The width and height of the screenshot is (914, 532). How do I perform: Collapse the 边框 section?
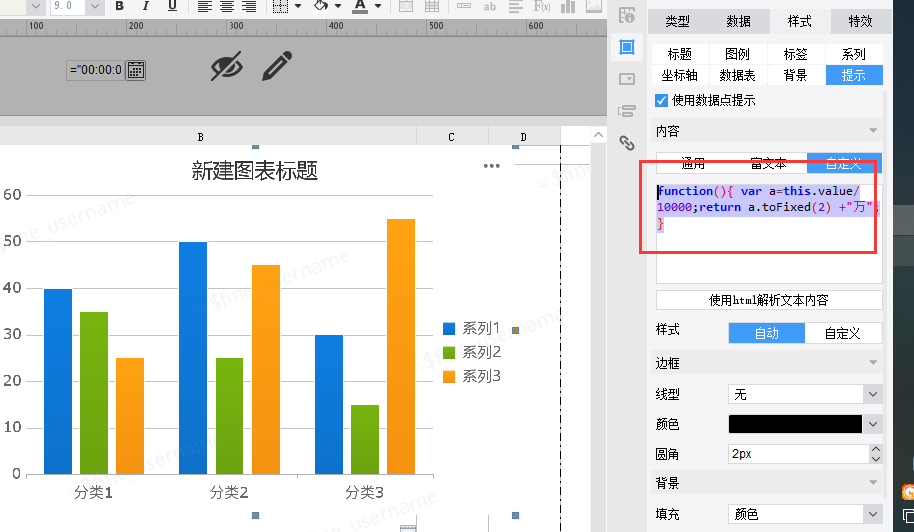873,362
